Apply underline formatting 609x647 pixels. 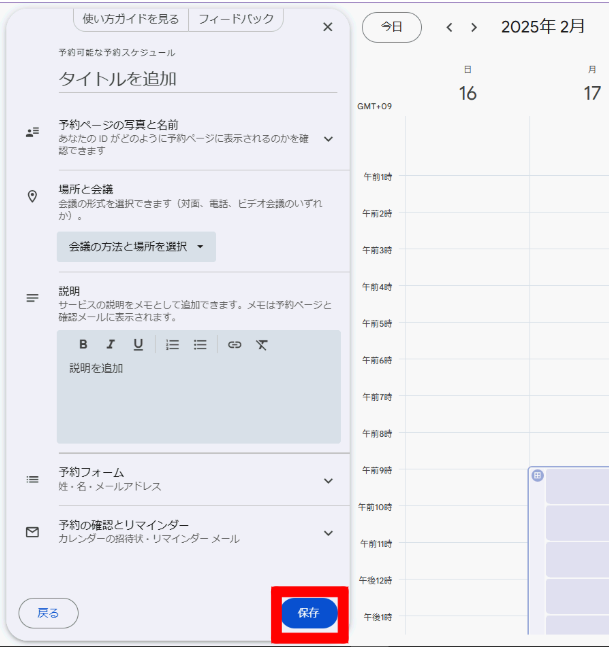(138, 345)
